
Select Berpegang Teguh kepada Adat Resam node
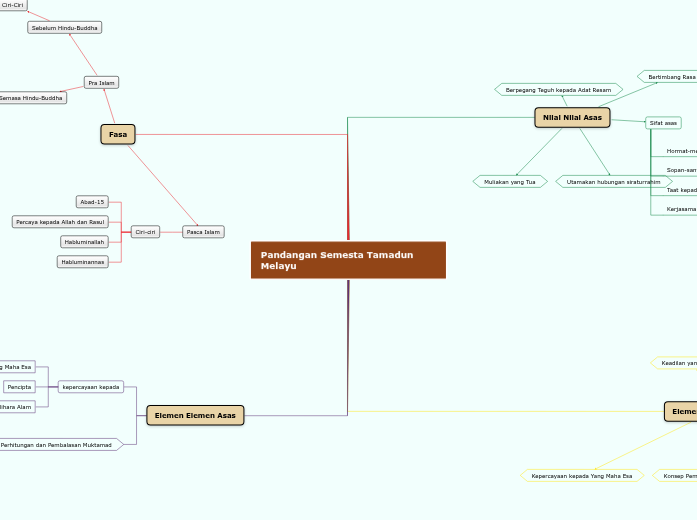click(x=558, y=90)
